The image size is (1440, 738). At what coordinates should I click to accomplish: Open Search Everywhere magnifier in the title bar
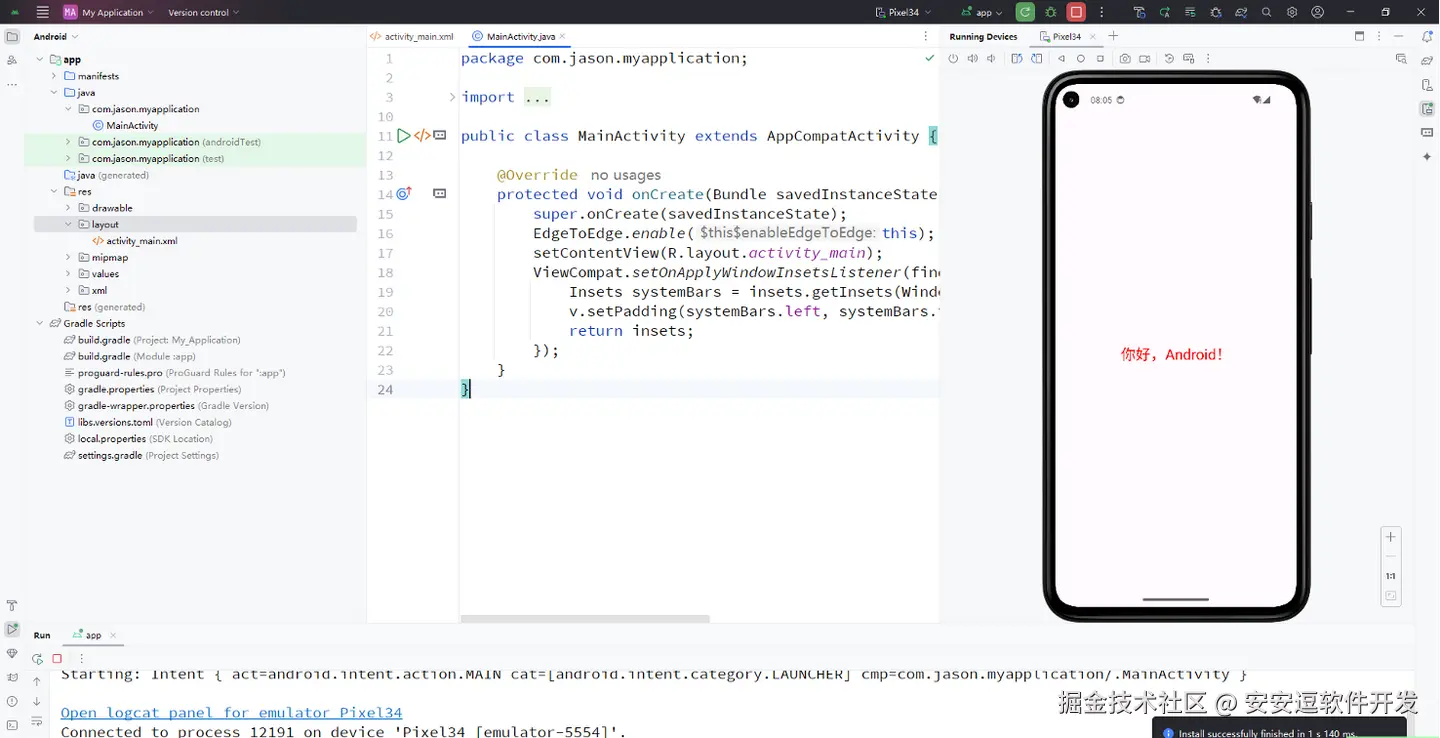pos(1266,12)
